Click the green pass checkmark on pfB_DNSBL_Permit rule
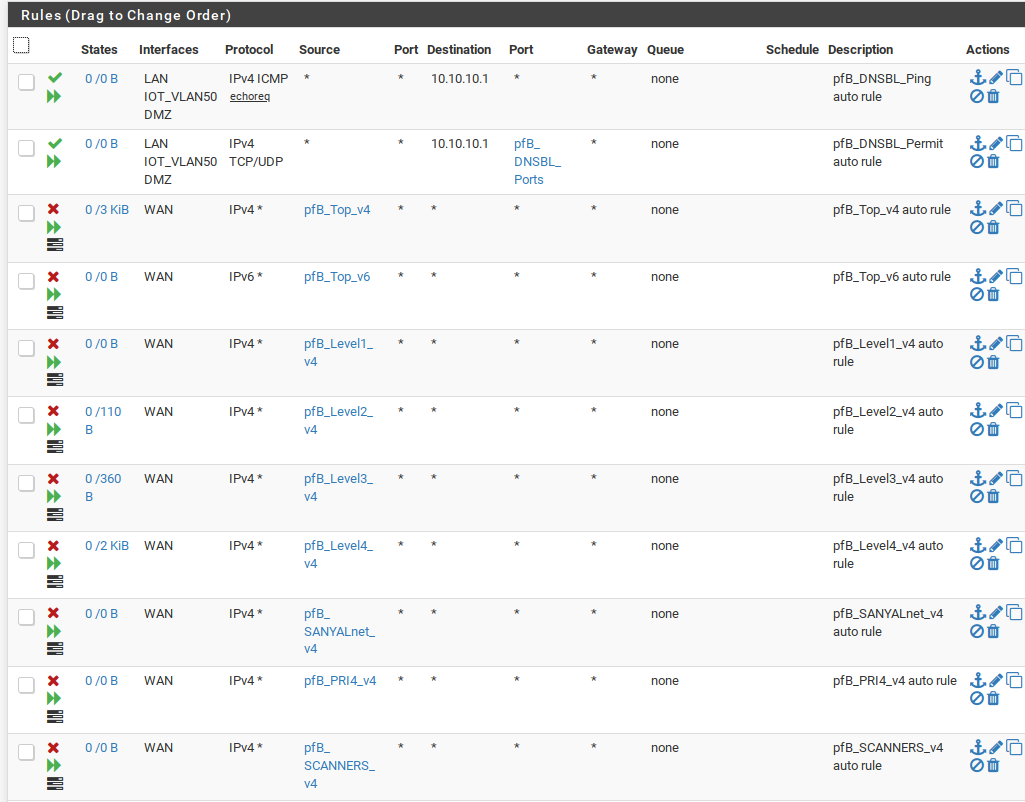1025x802 pixels. (x=54, y=144)
